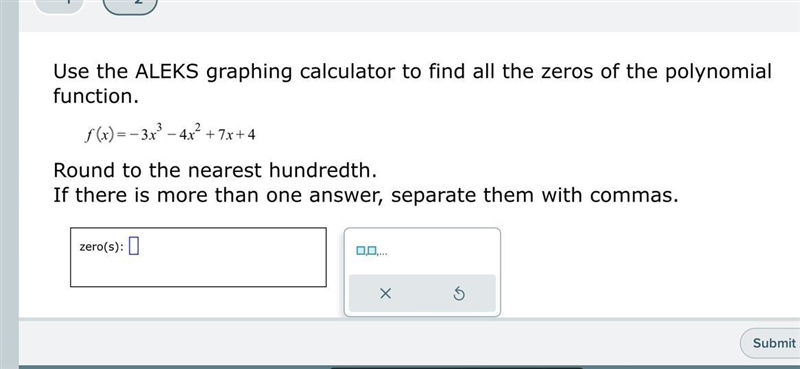
Task: Click empty space below zero(s) in answer box
Action: pyautogui.click(x=198, y=272)
